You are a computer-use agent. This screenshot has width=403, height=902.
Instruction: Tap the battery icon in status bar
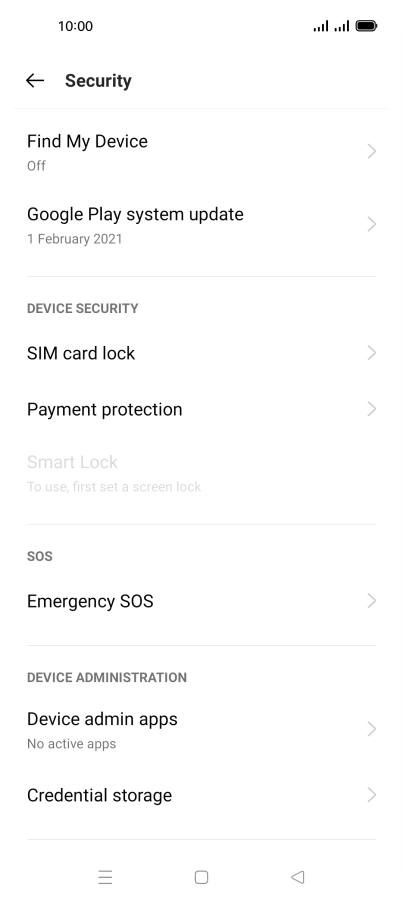click(366, 26)
